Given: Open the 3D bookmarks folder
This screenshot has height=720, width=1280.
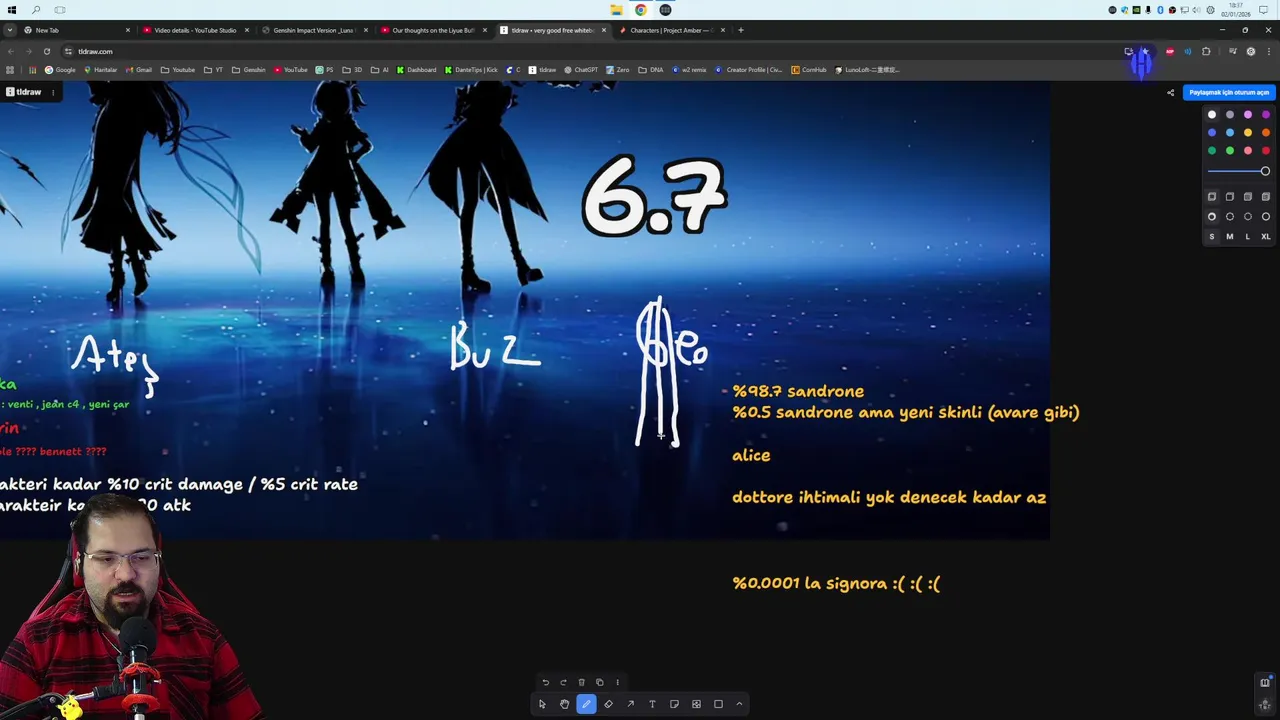Looking at the screenshot, I should point(352,70).
